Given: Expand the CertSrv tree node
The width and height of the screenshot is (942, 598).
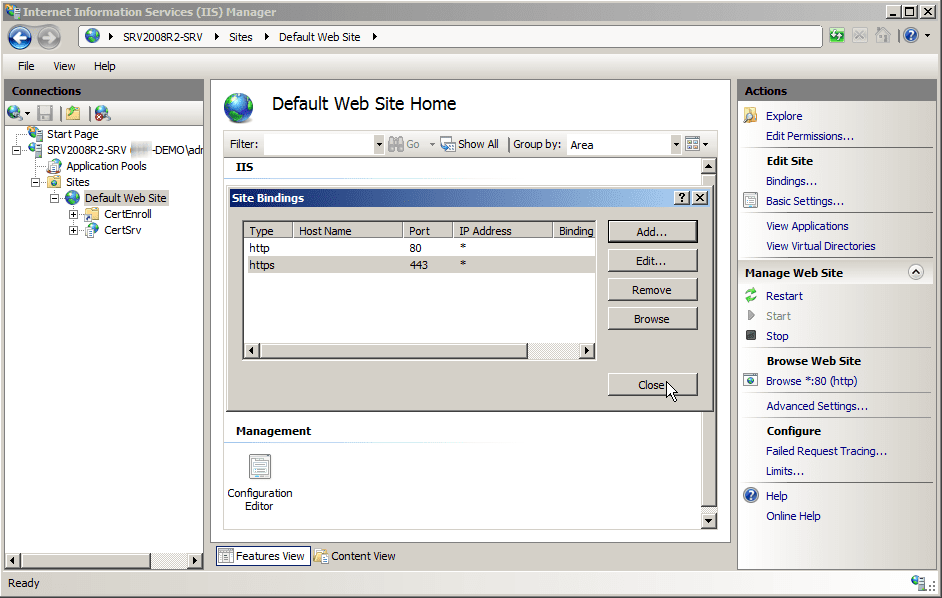Looking at the screenshot, I should (73, 230).
